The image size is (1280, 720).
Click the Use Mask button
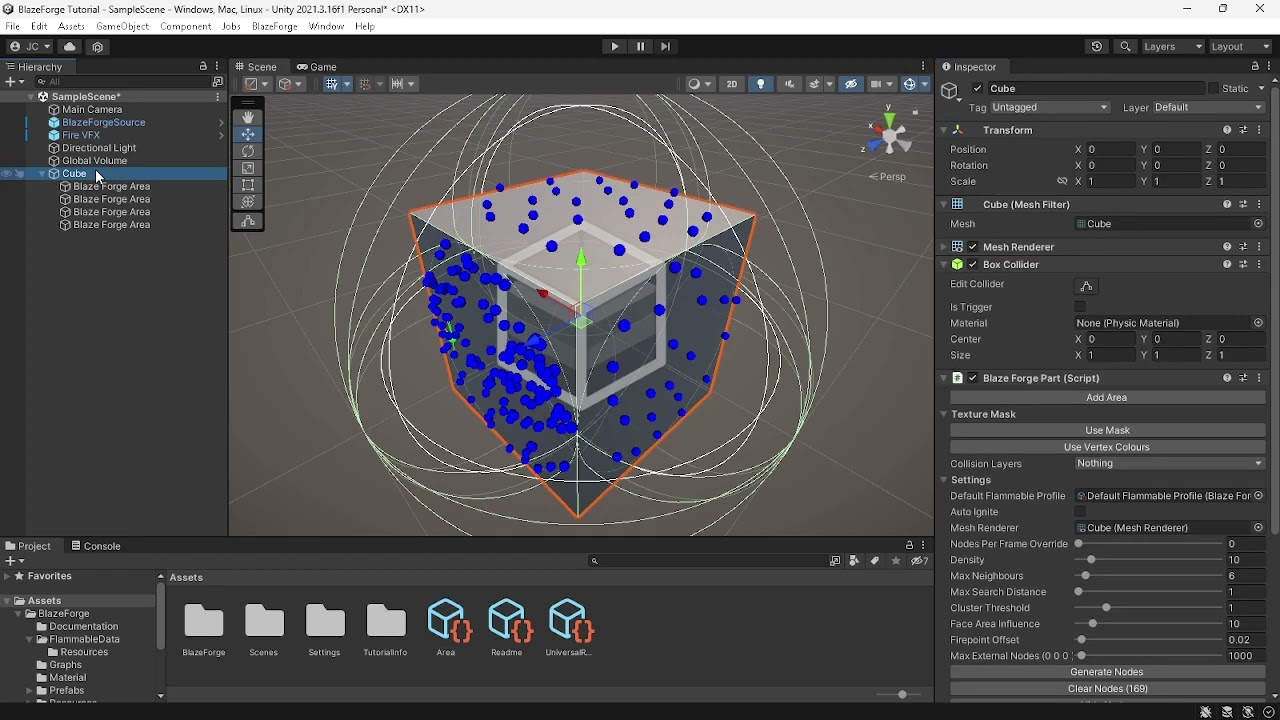coord(1107,430)
